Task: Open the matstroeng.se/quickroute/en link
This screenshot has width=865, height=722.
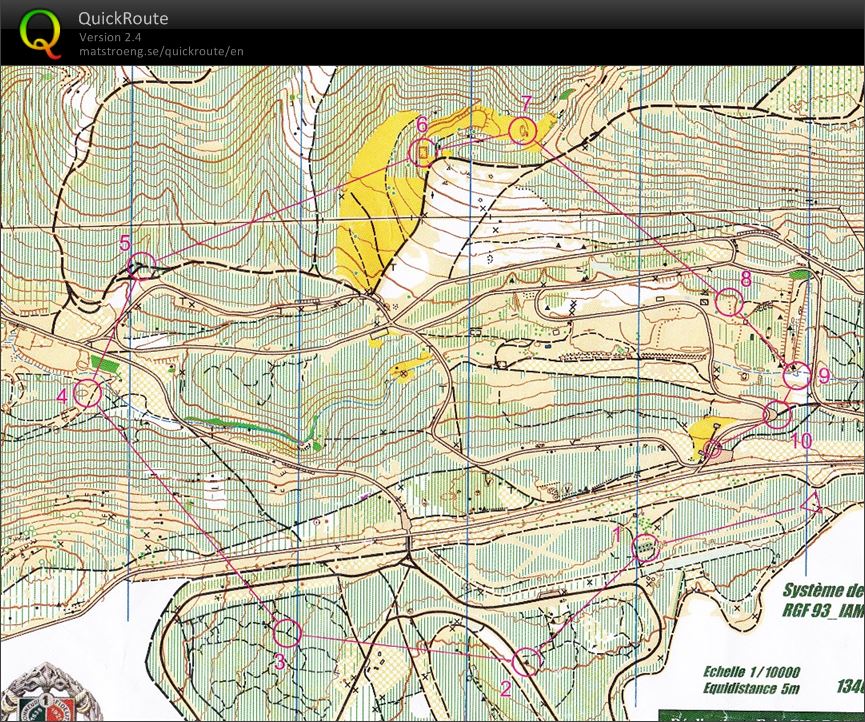Action: (161, 51)
